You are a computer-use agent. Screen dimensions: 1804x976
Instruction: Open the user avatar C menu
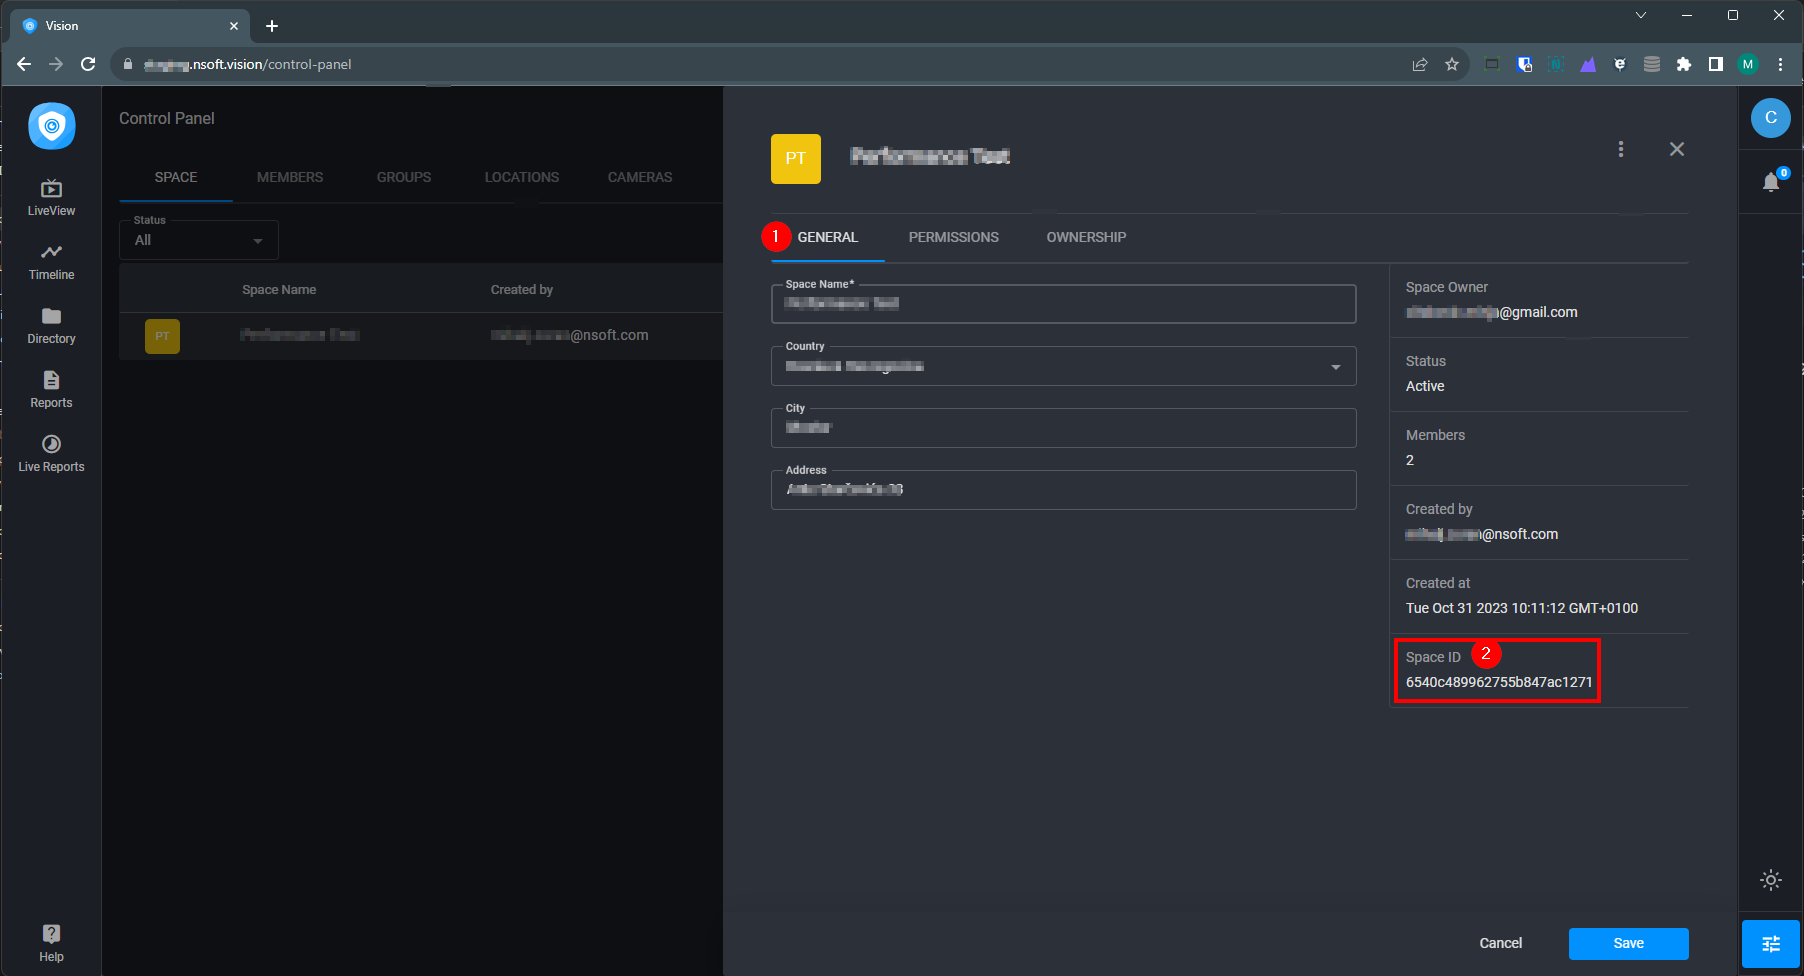tap(1771, 118)
